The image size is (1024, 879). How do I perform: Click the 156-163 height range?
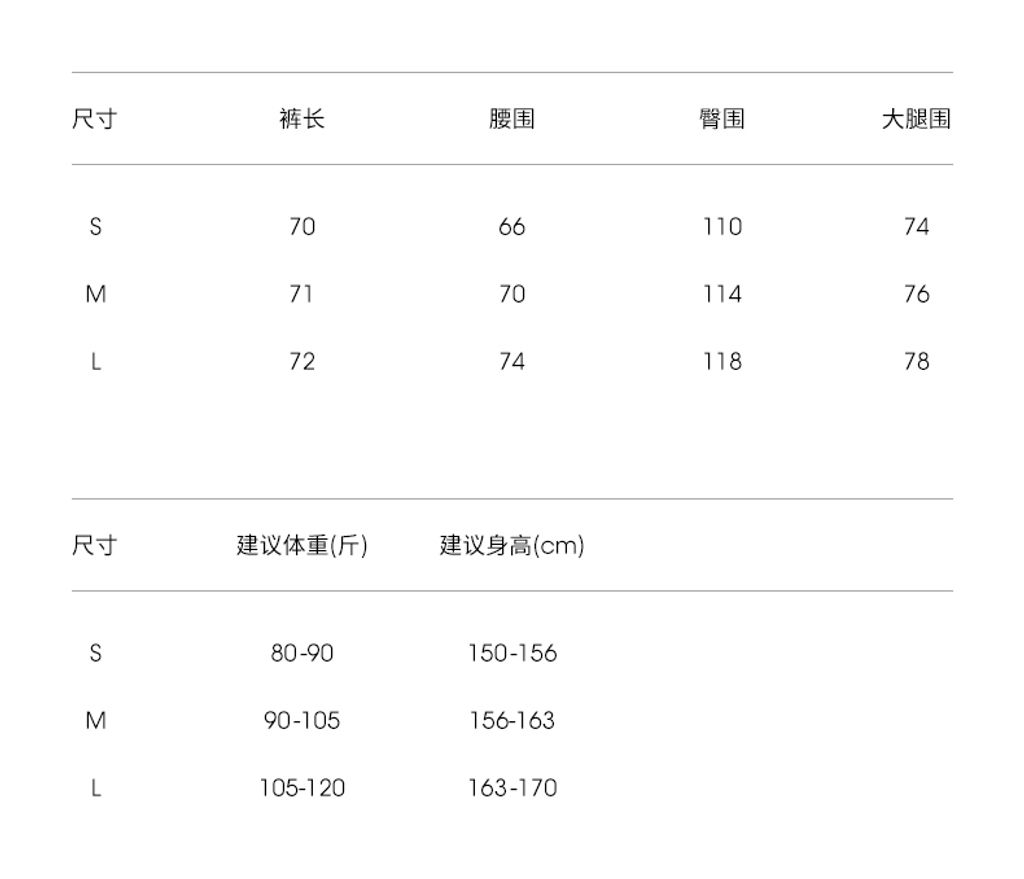[x=512, y=720]
